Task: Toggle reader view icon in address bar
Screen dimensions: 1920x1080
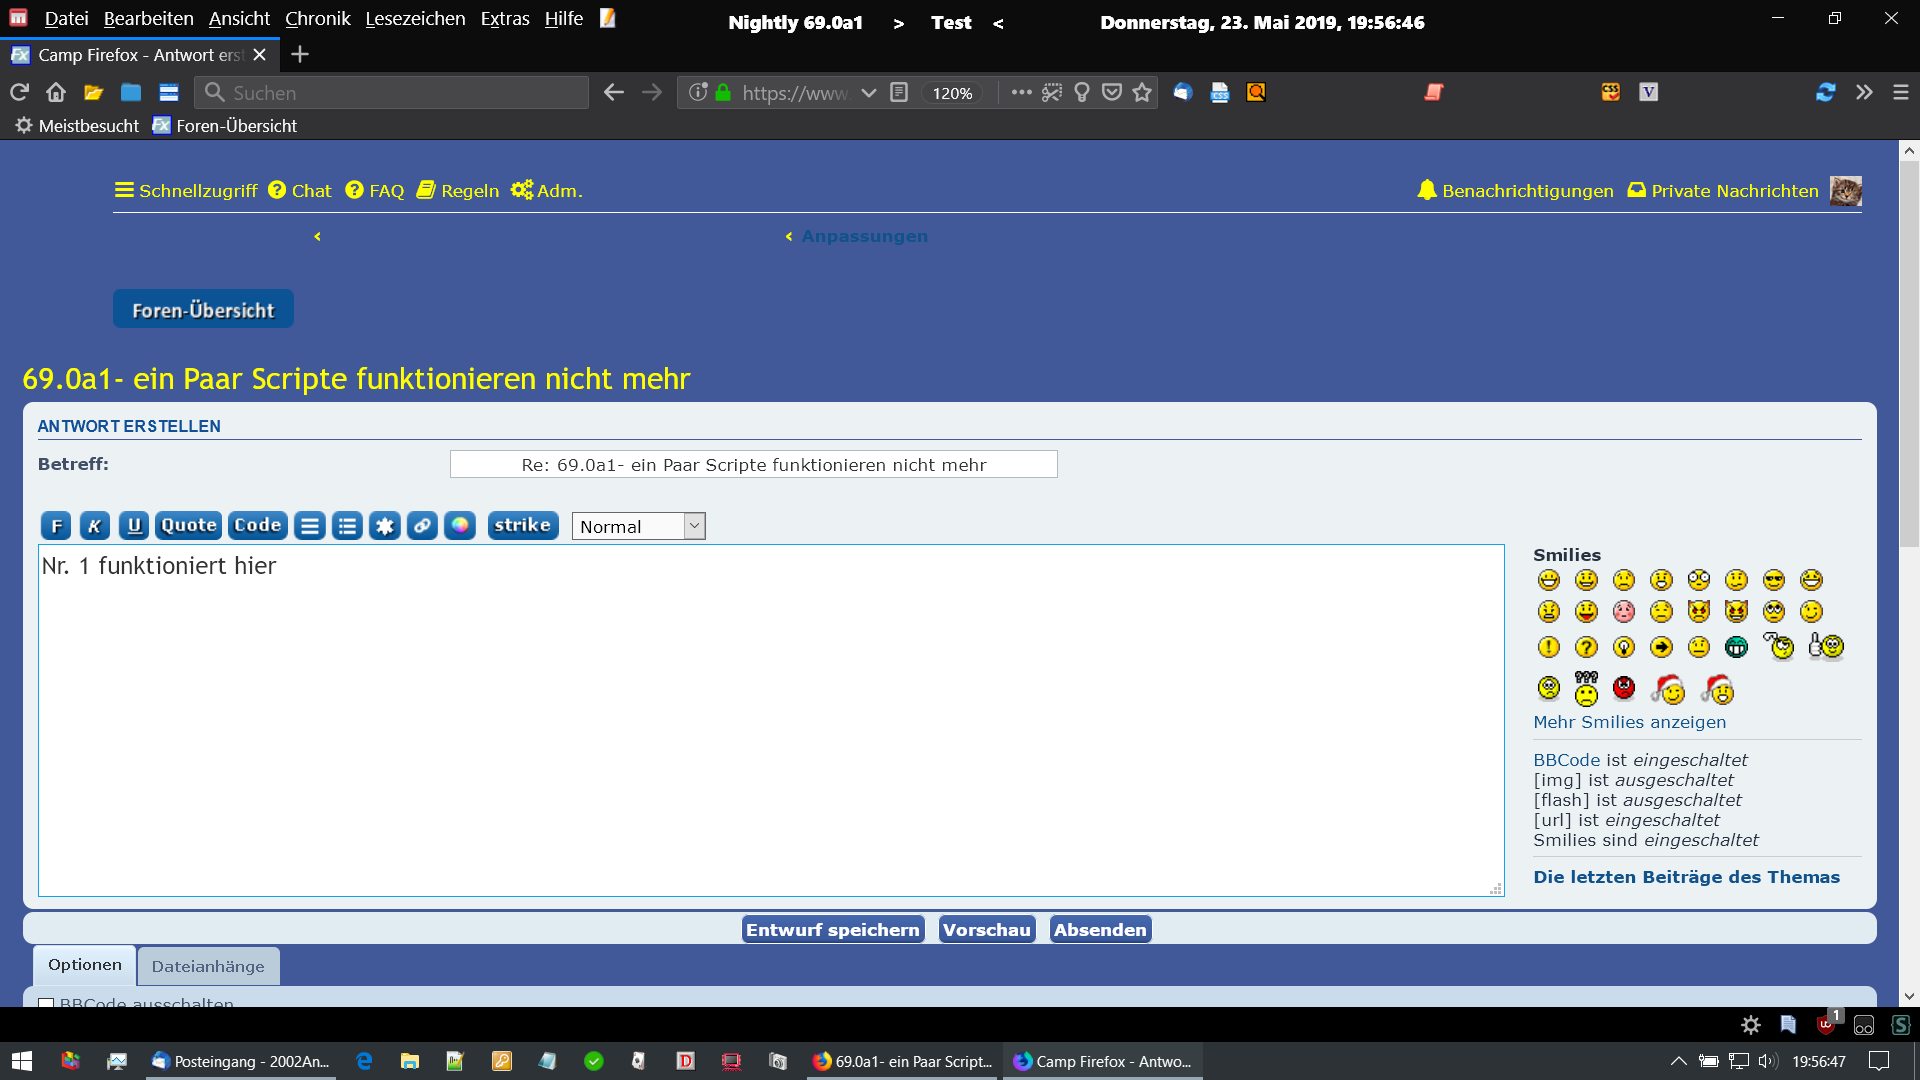Action: tap(899, 93)
